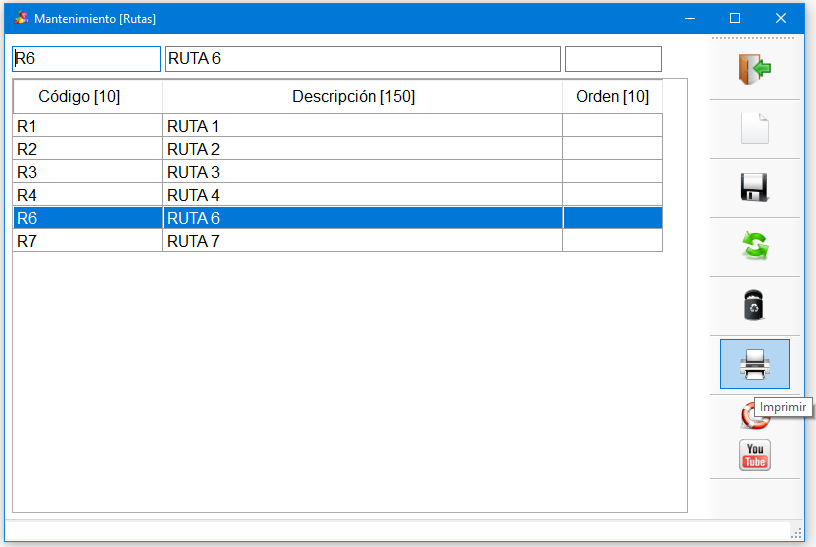This screenshot has width=816, height=547.
Task: Click description cell RUTA 4
Action: tap(363, 195)
